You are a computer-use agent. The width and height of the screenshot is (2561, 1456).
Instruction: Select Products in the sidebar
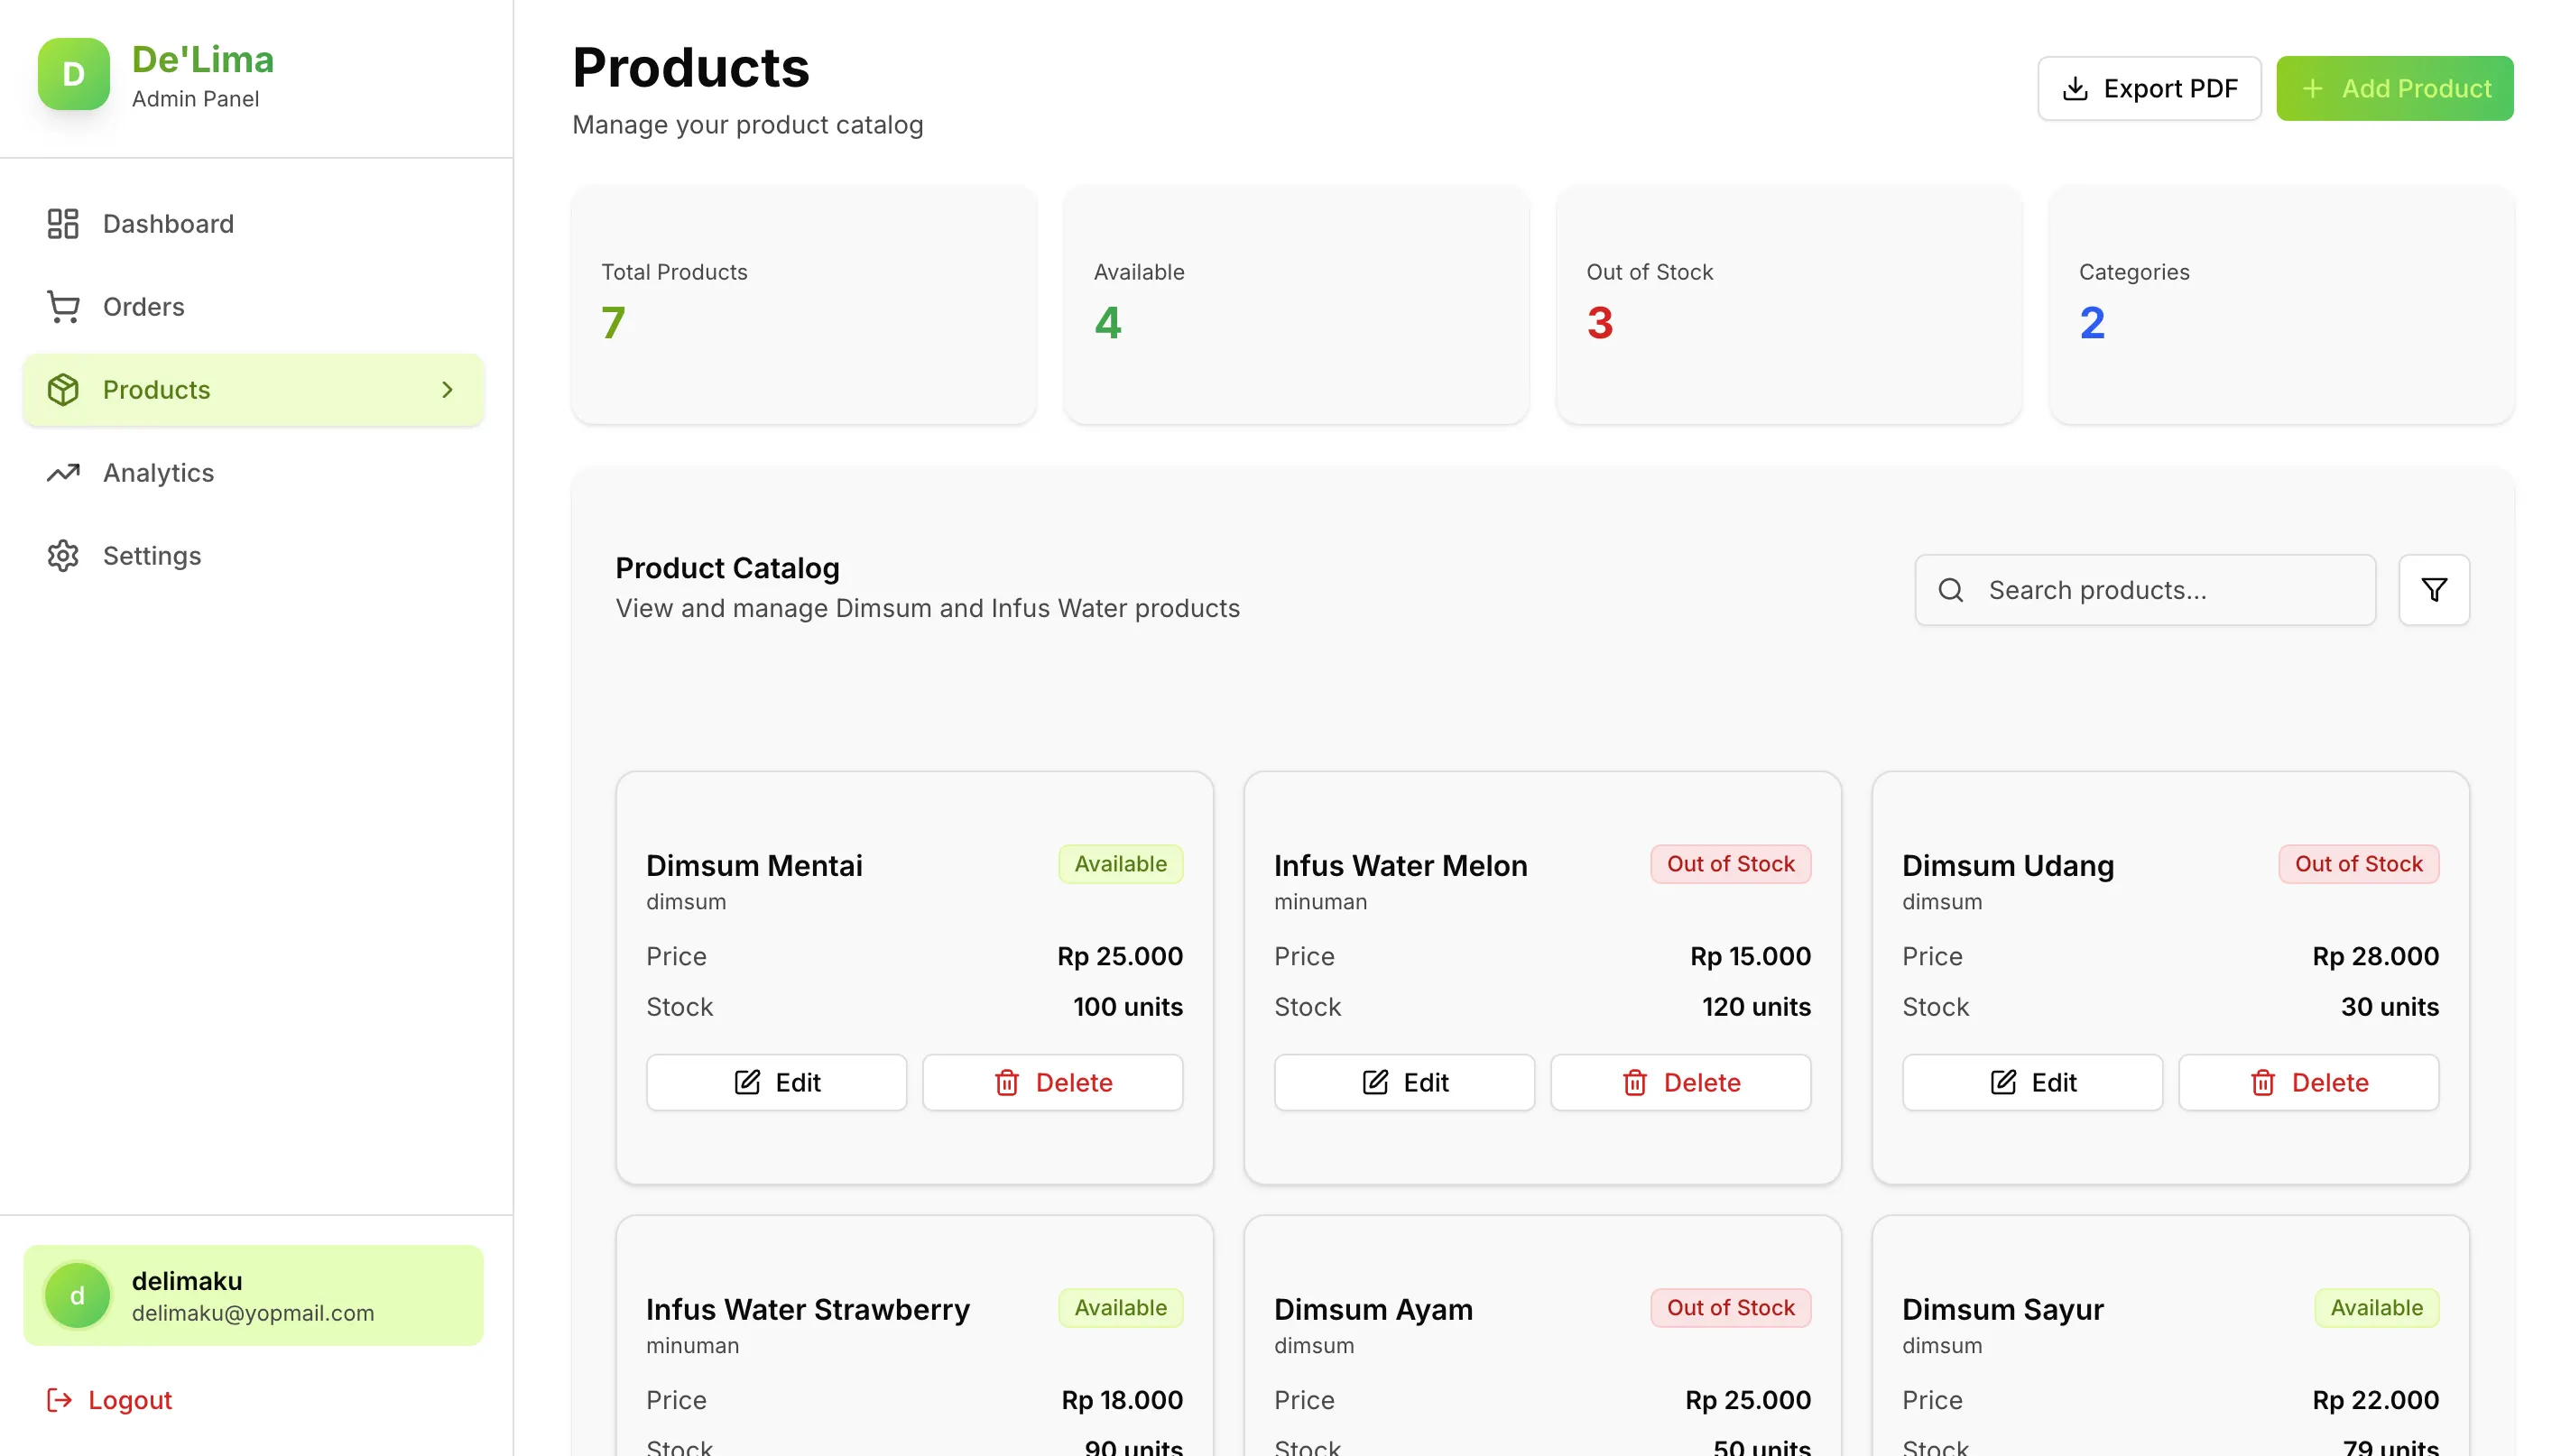(254, 390)
